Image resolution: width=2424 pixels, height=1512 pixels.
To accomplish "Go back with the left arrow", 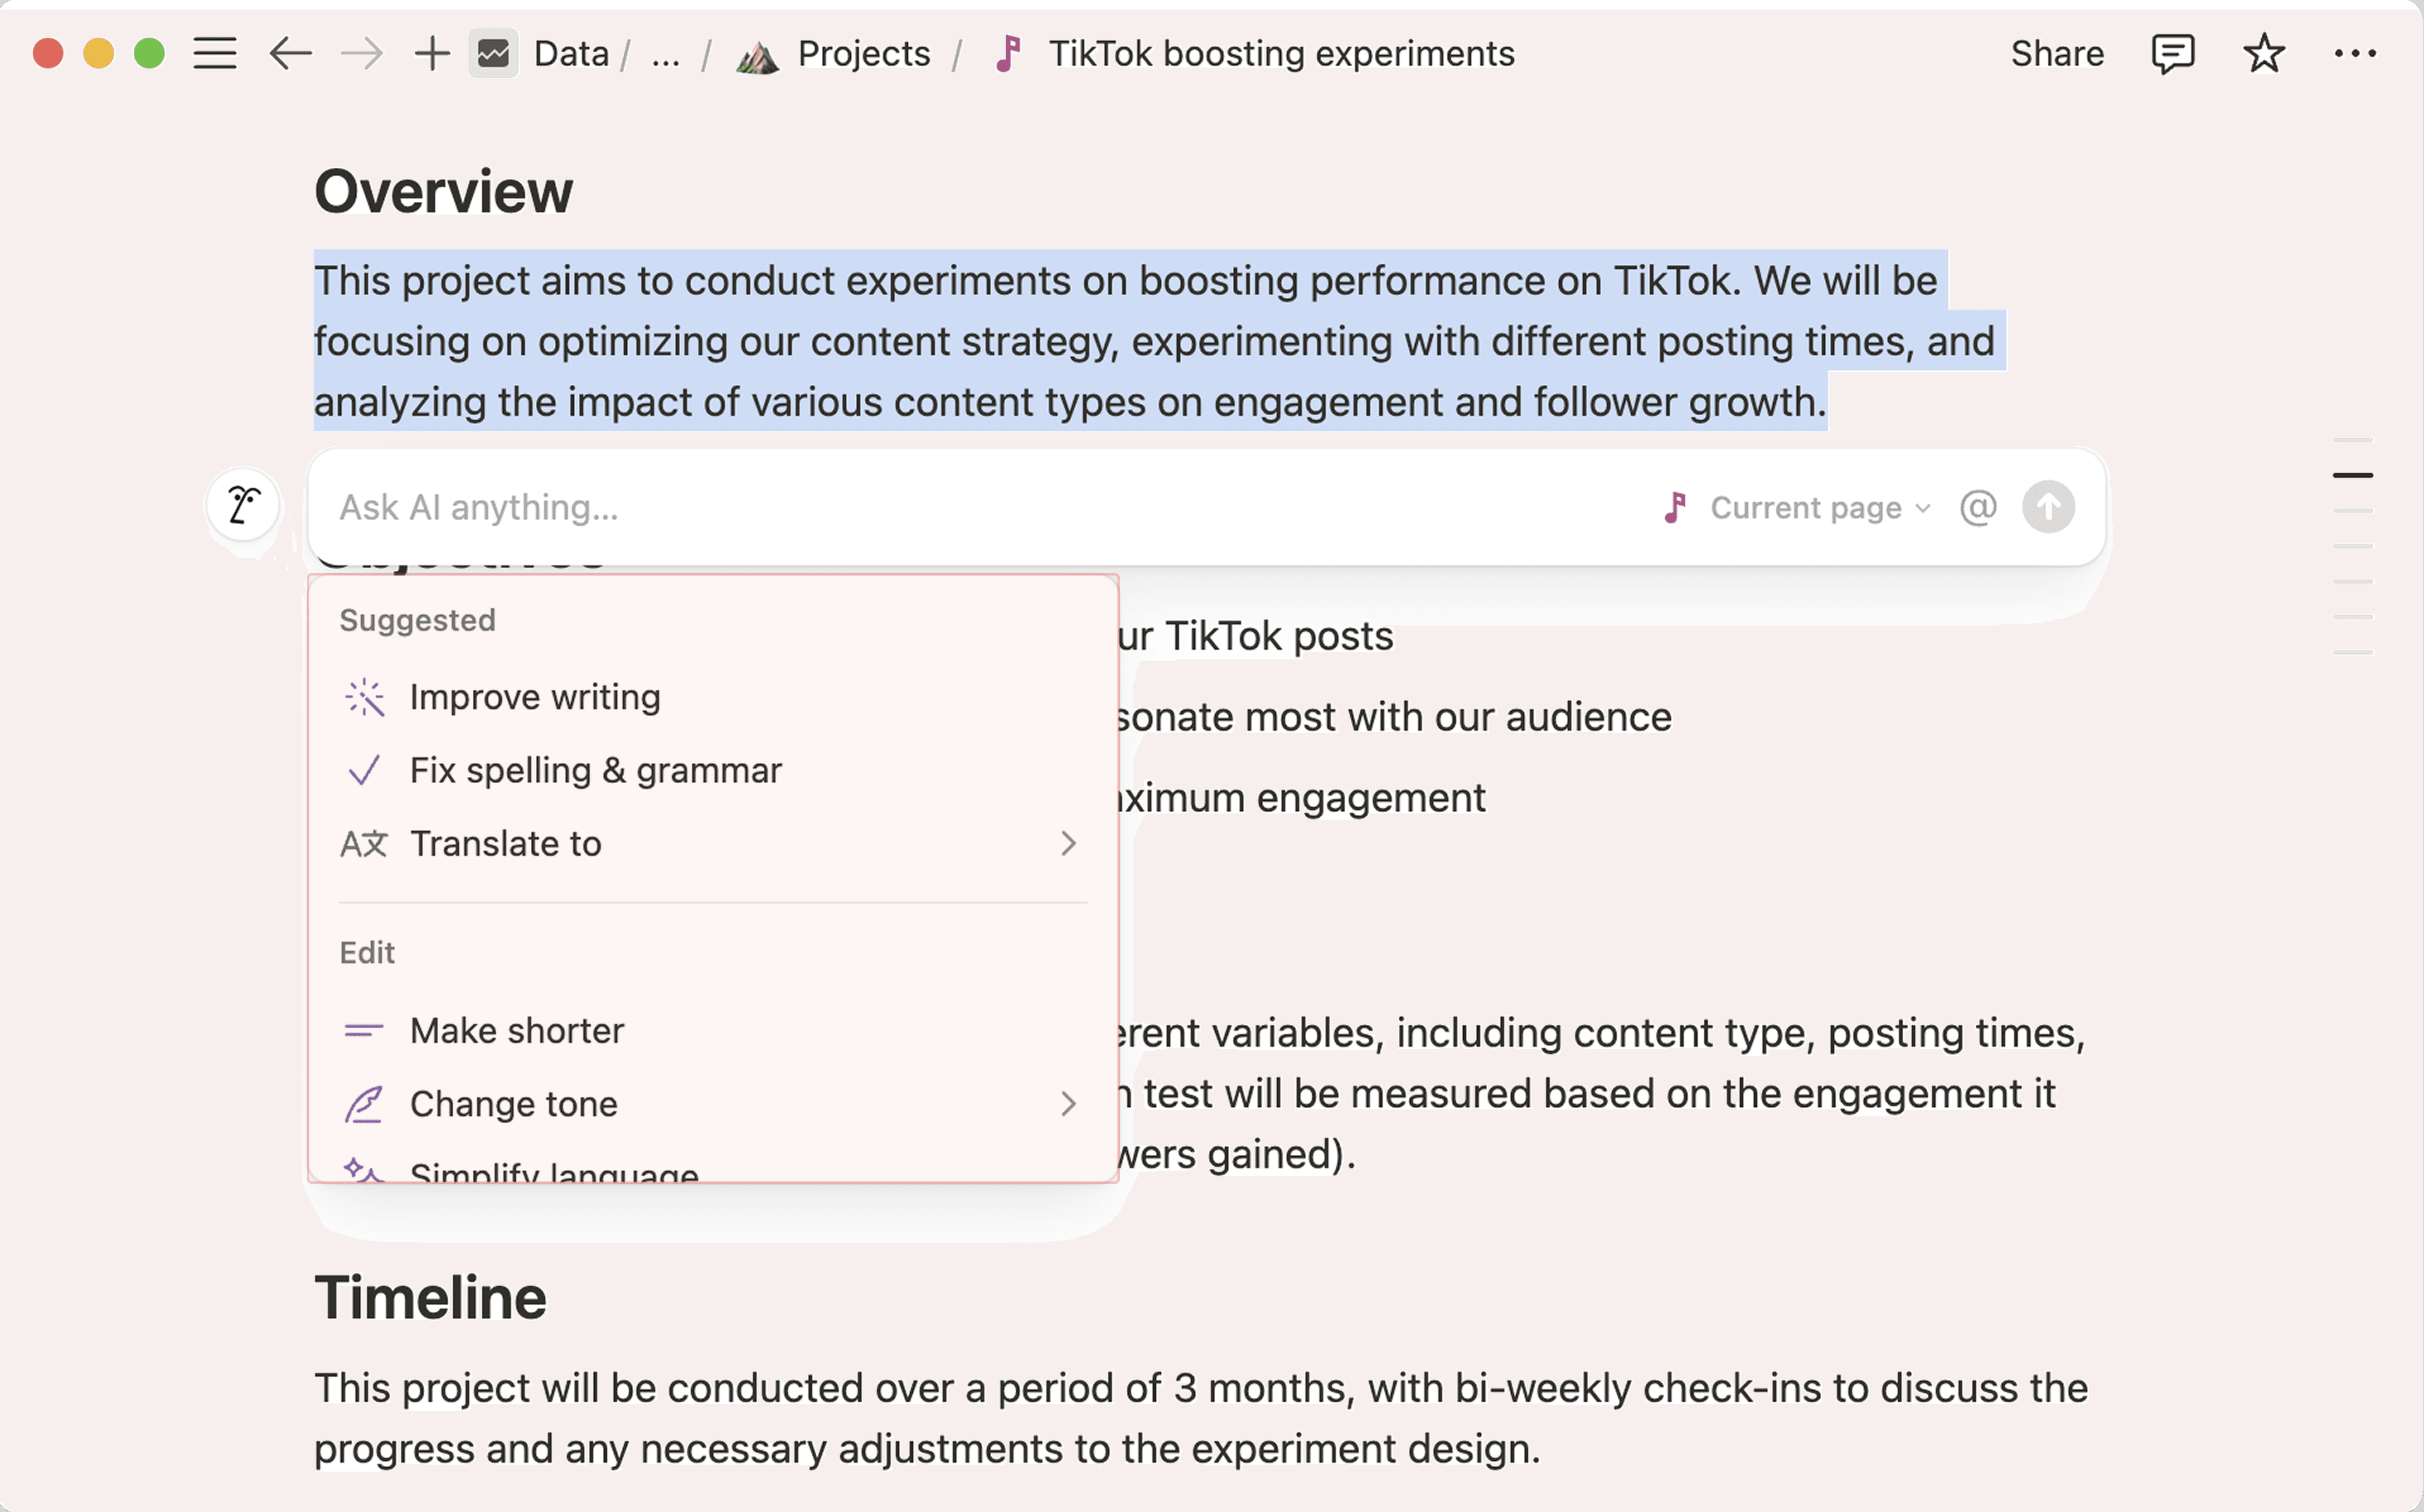I will pyautogui.click(x=290, y=53).
